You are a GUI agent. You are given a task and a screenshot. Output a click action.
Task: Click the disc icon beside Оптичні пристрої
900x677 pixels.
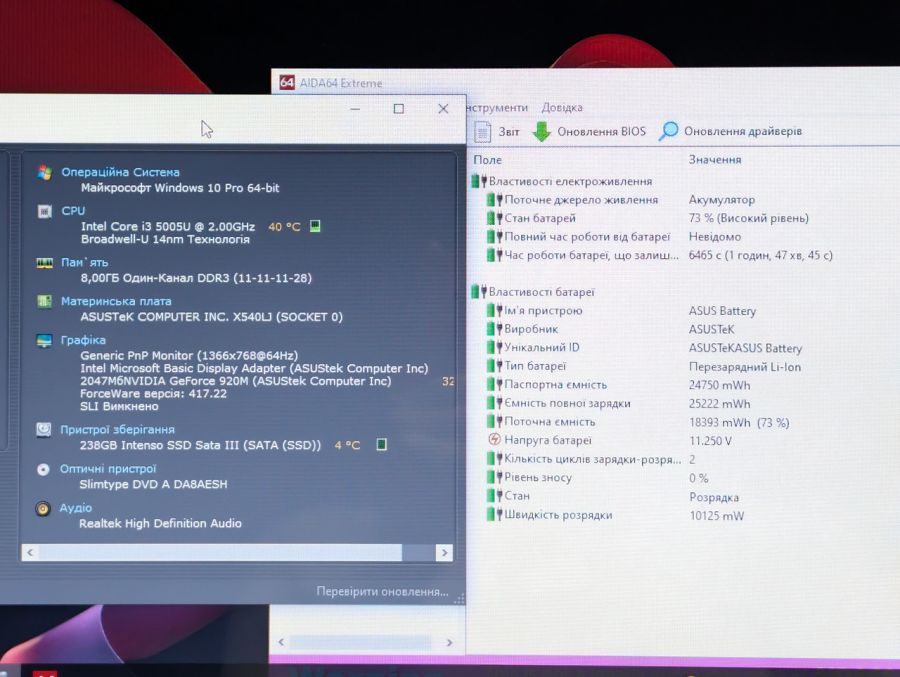pos(43,469)
